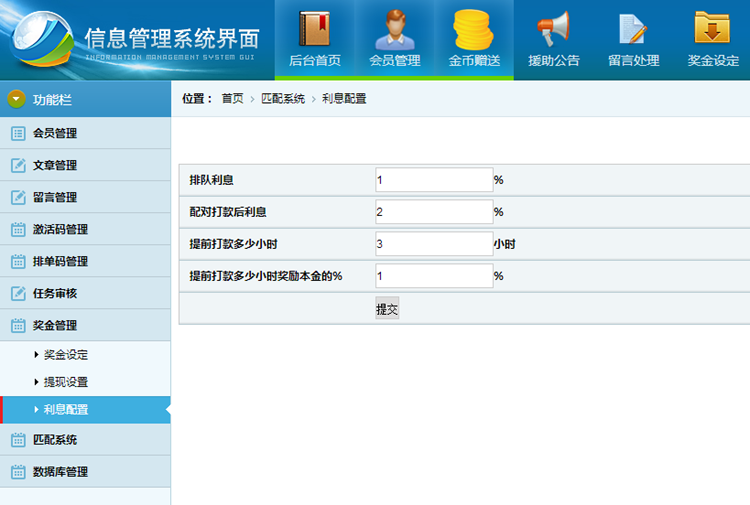
Task: Select 提现设置 submenu item
Action: pyautogui.click(x=66, y=382)
